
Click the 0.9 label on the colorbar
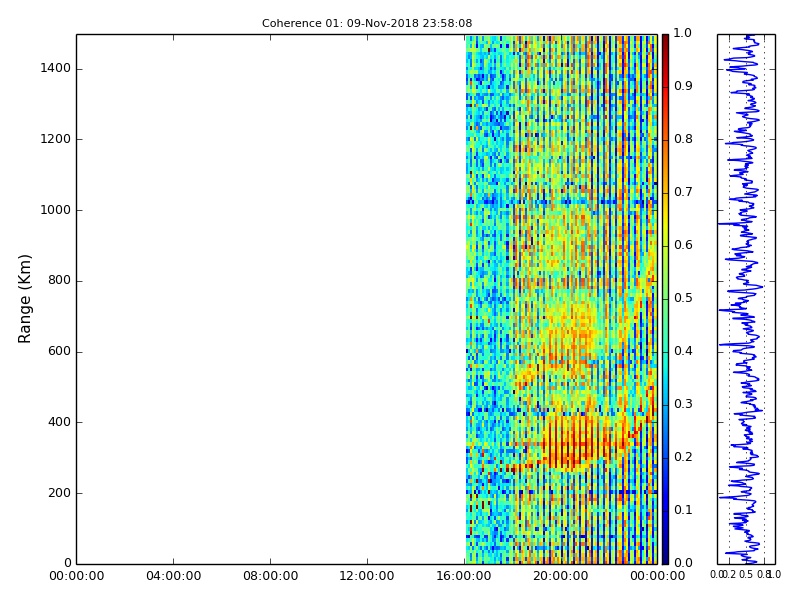[x=683, y=86]
